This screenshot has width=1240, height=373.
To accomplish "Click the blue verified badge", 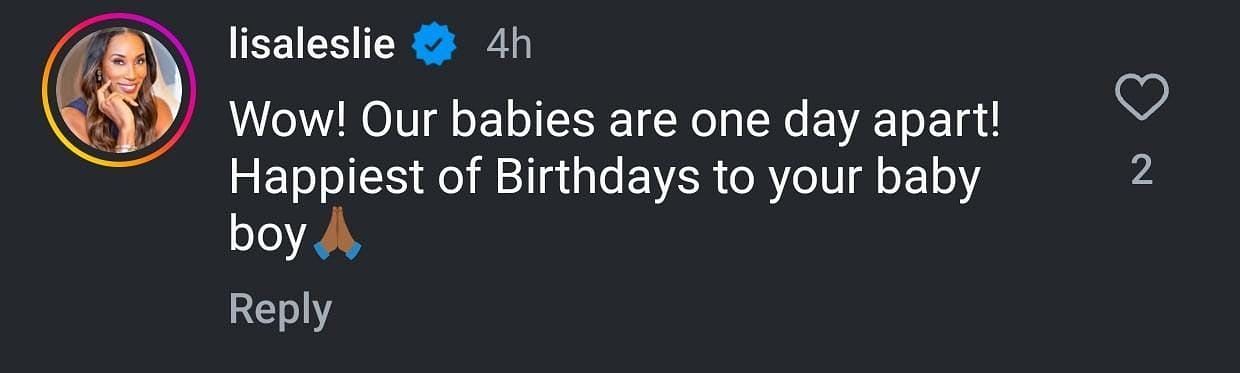I will coord(434,45).
